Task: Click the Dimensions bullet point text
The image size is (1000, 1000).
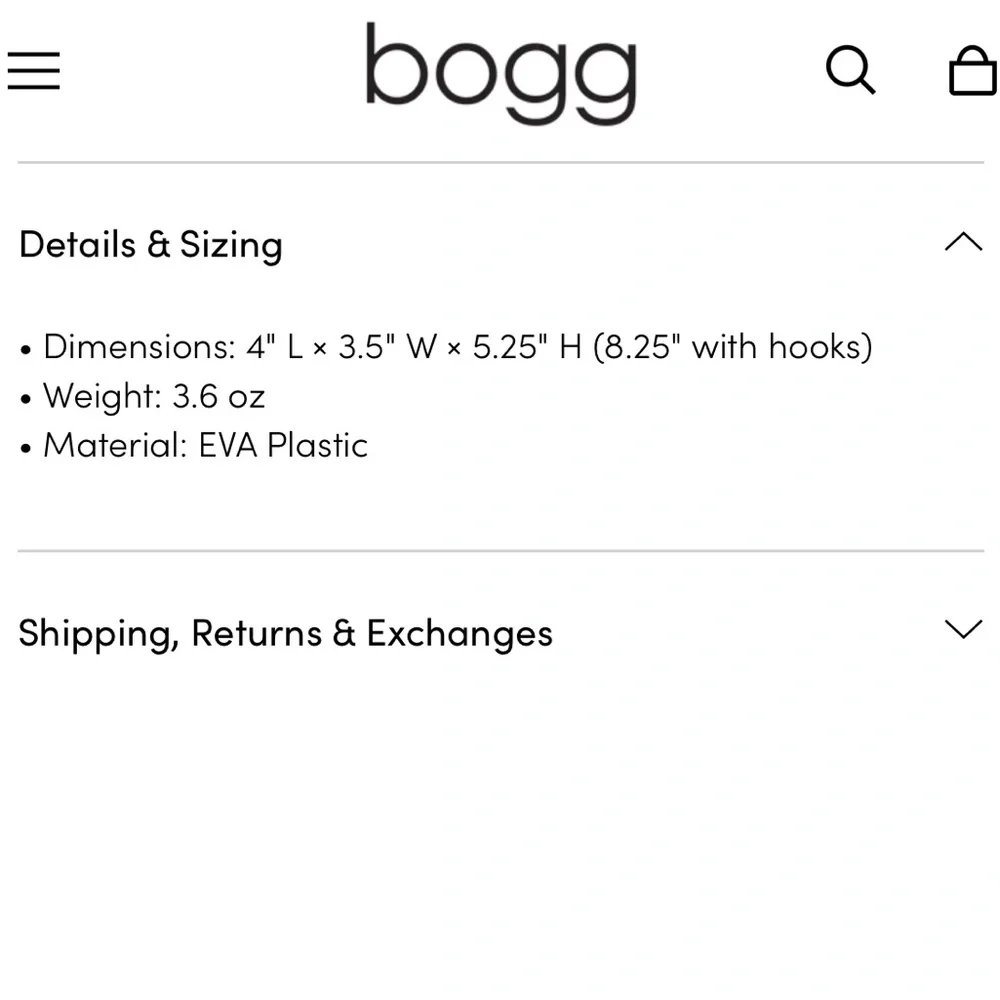Action: point(457,346)
